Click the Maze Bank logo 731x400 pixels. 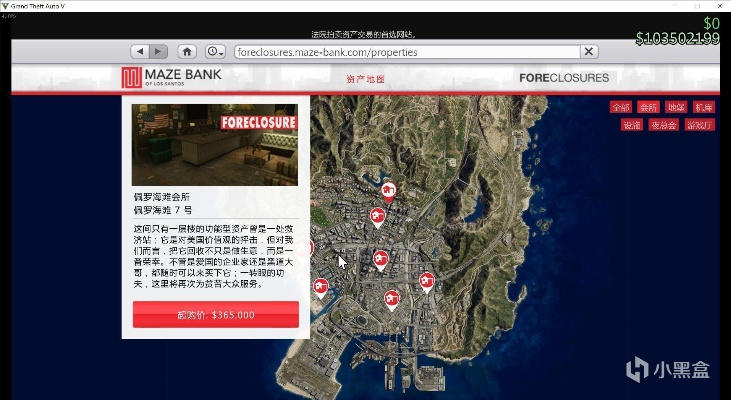click(171, 77)
